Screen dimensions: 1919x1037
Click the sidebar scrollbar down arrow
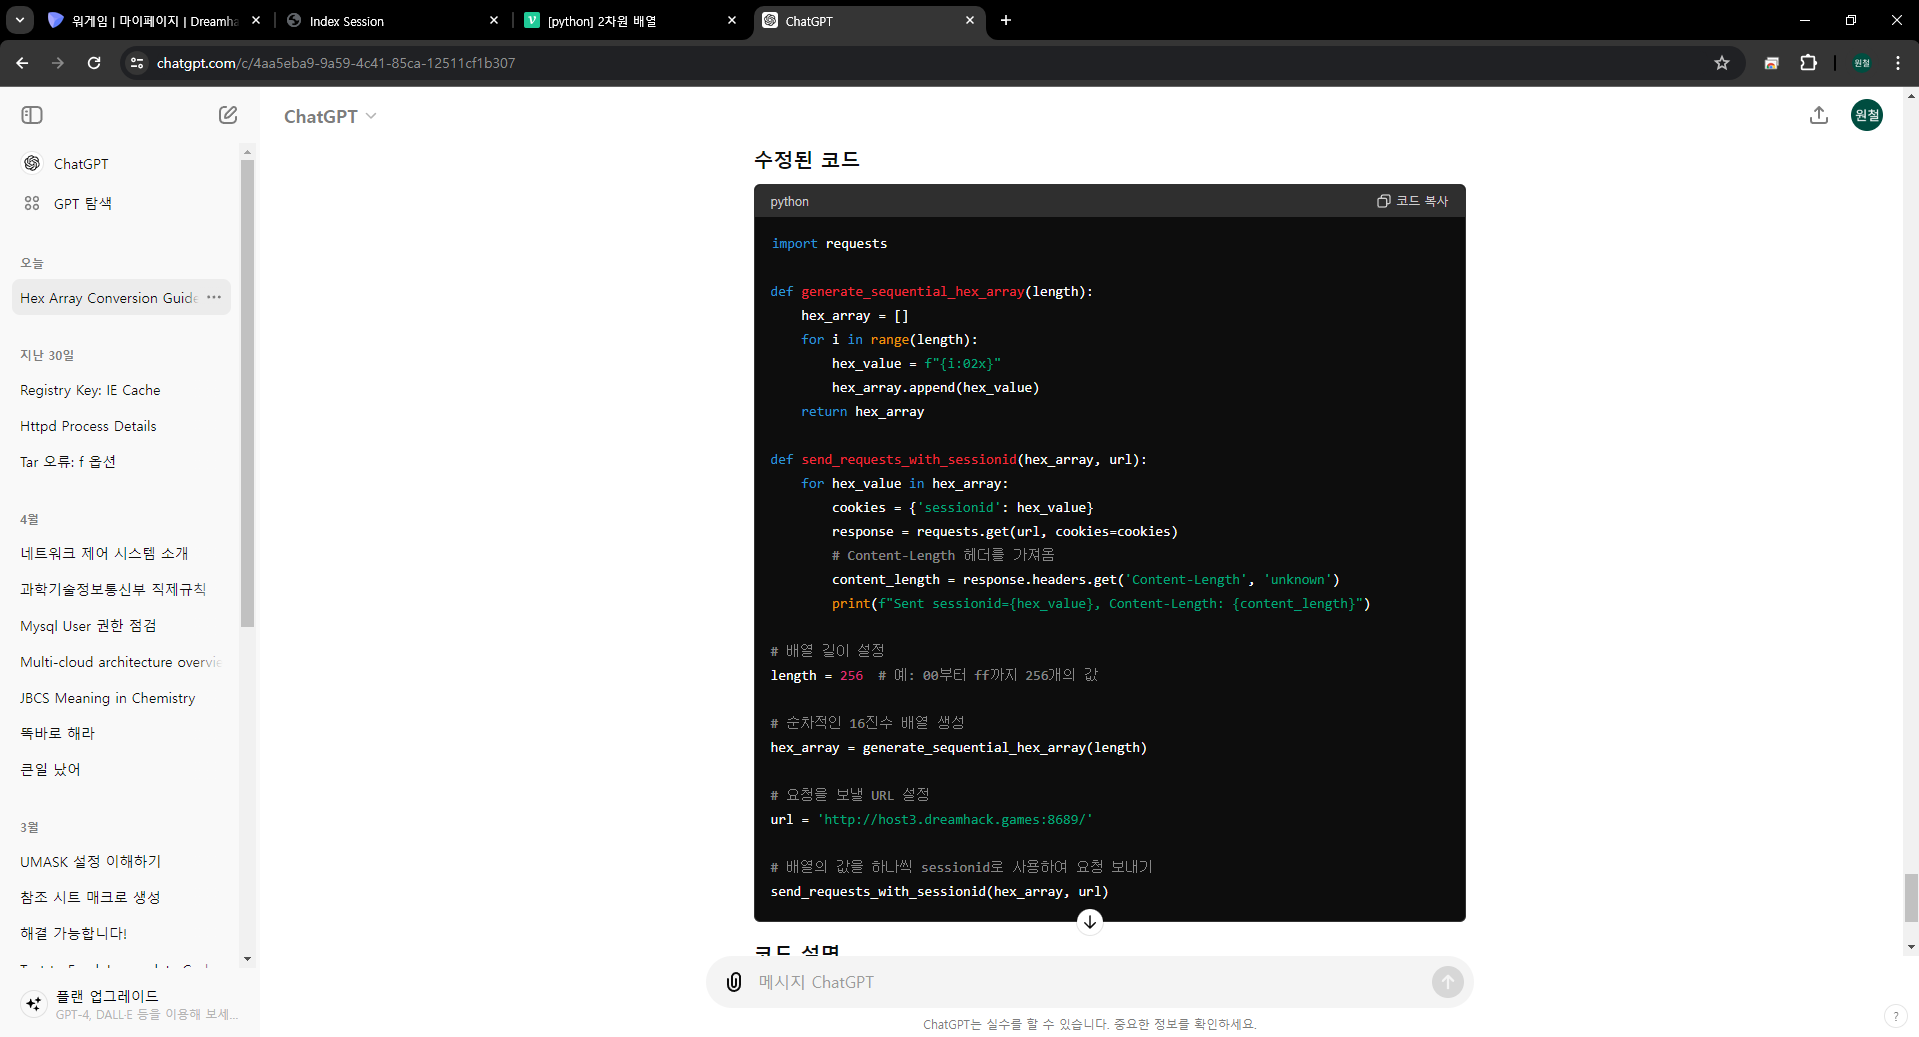tap(247, 959)
